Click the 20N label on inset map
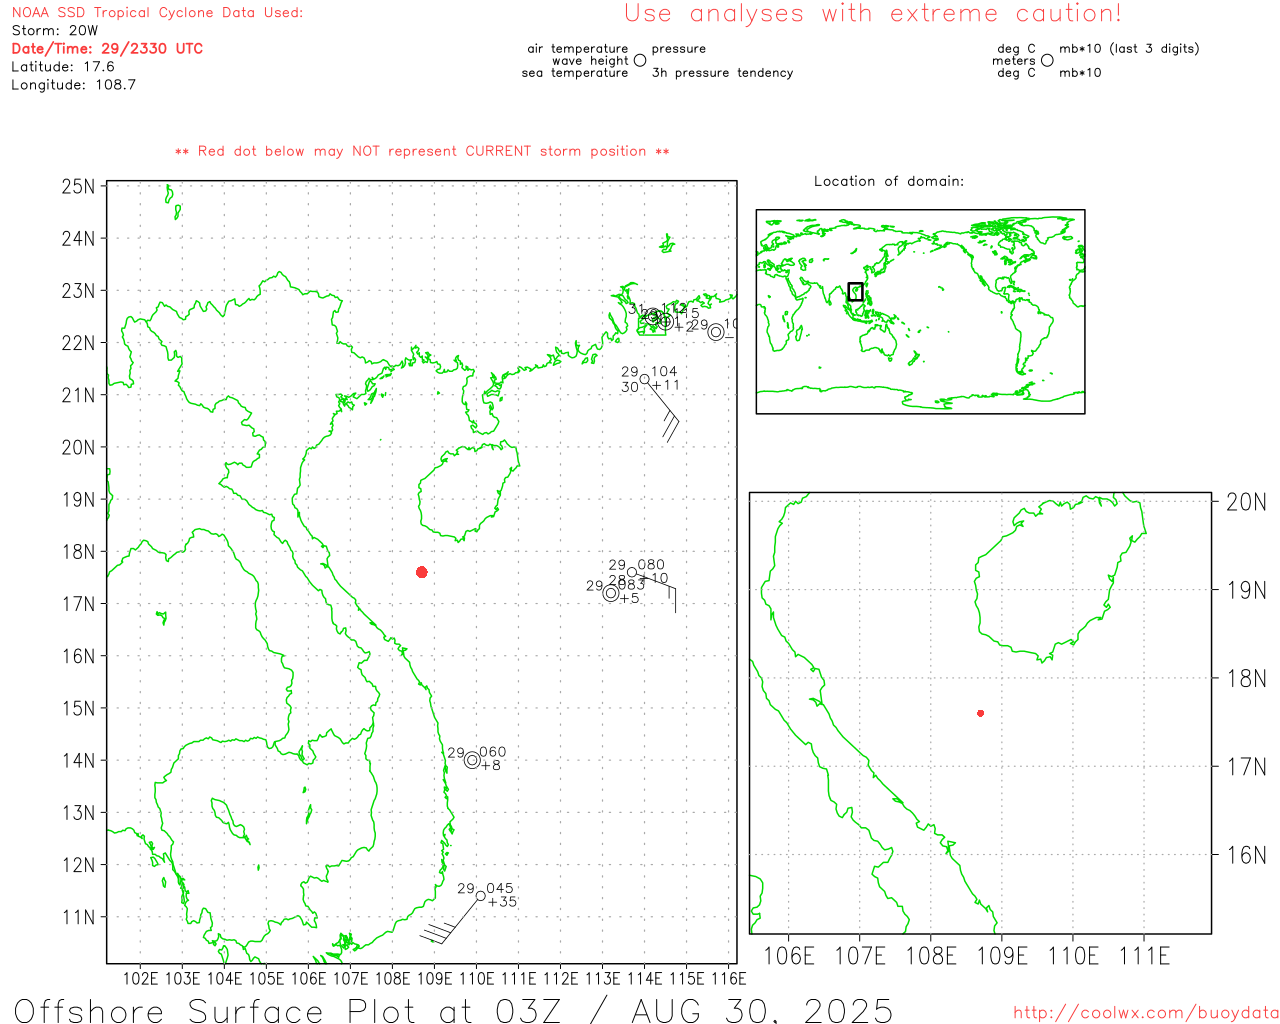The height and width of the screenshot is (1024, 1280). (x=1246, y=502)
